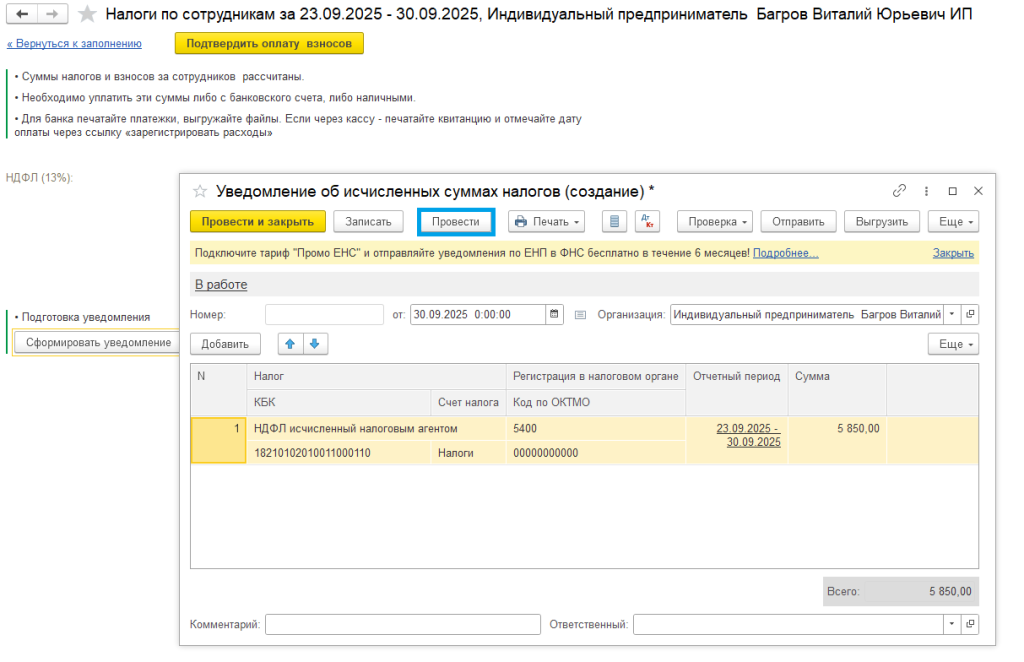Open the Организация field's linked record

tap(970, 314)
